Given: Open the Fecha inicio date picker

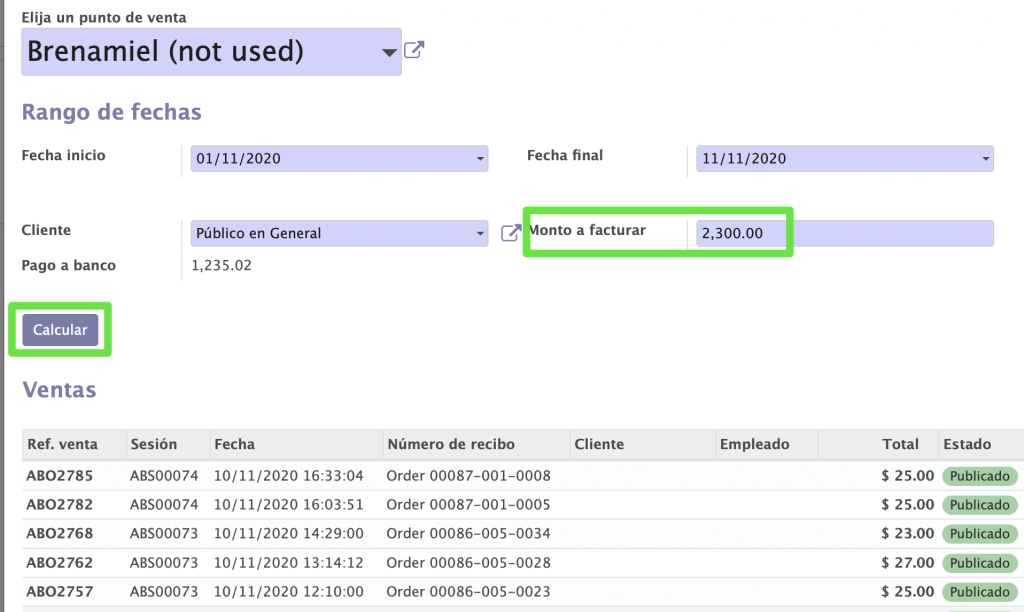Looking at the screenshot, I should (x=339, y=159).
